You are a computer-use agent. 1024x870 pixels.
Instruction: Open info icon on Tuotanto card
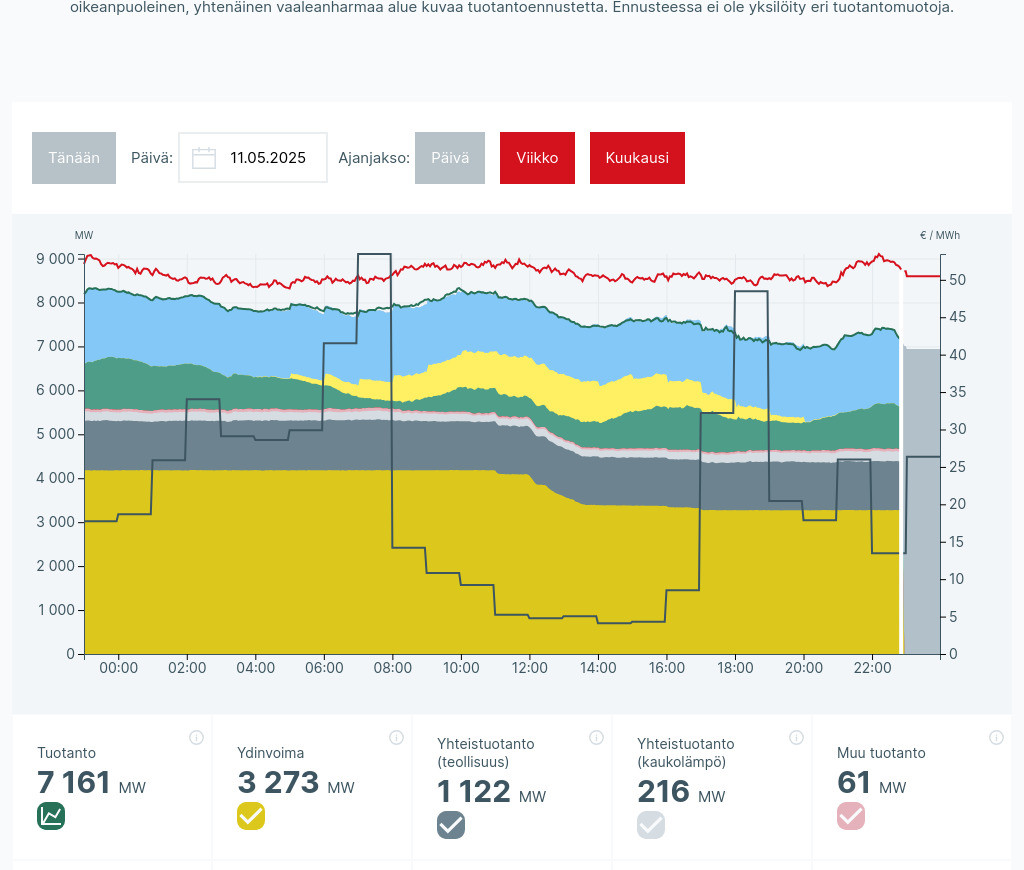point(196,738)
